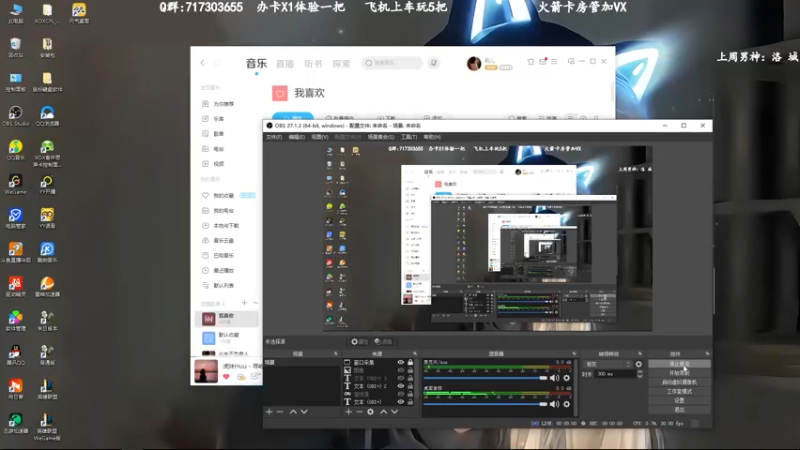Go back with music app arrow
This screenshot has width=800, height=450.
pyautogui.click(x=203, y=63)
